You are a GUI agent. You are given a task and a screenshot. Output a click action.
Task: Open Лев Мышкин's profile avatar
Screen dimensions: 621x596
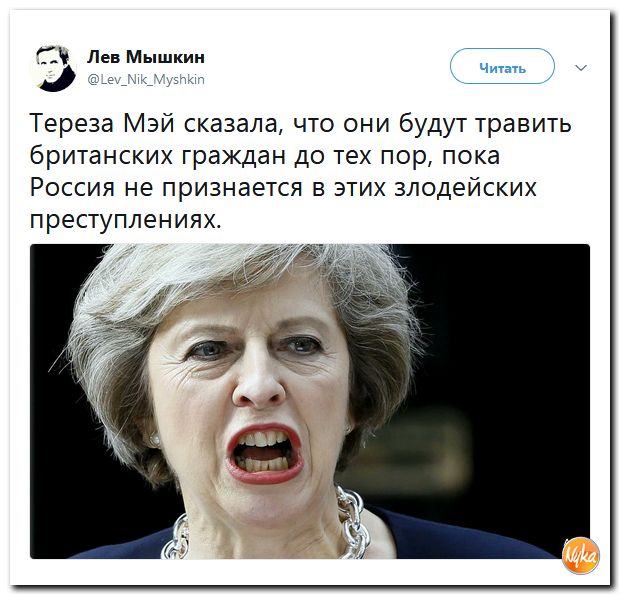pos(53,68)
